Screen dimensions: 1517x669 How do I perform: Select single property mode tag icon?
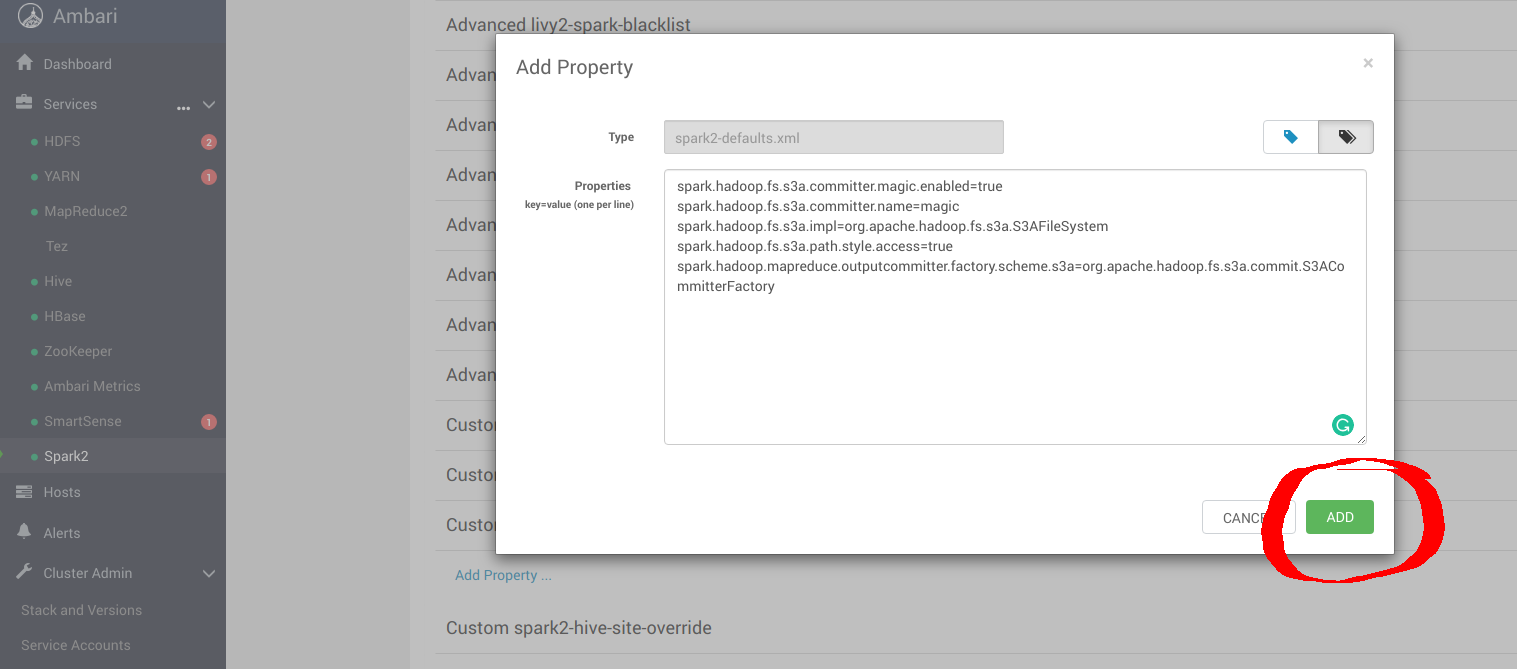1290,137
